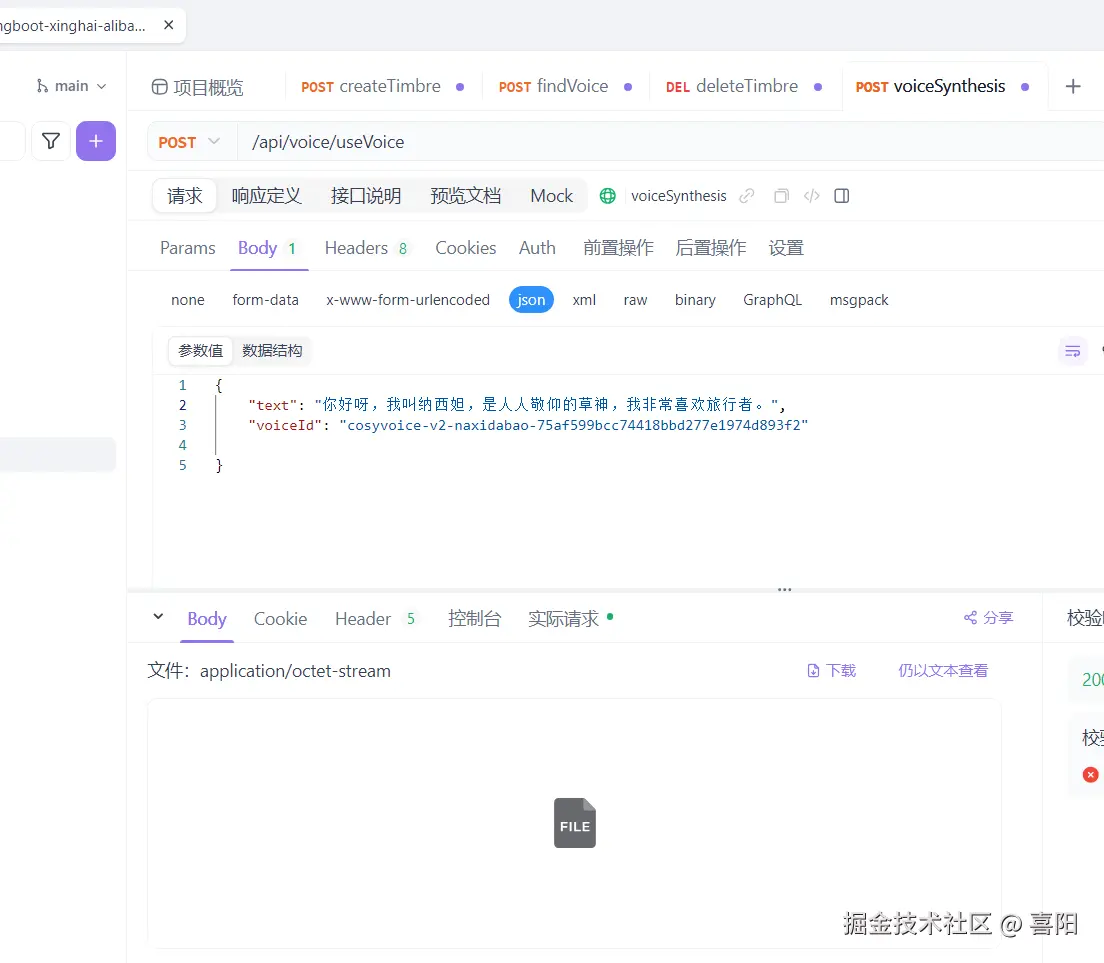
Task: Collapse the response panel with the chevron
Action: [x=157, y=618]
